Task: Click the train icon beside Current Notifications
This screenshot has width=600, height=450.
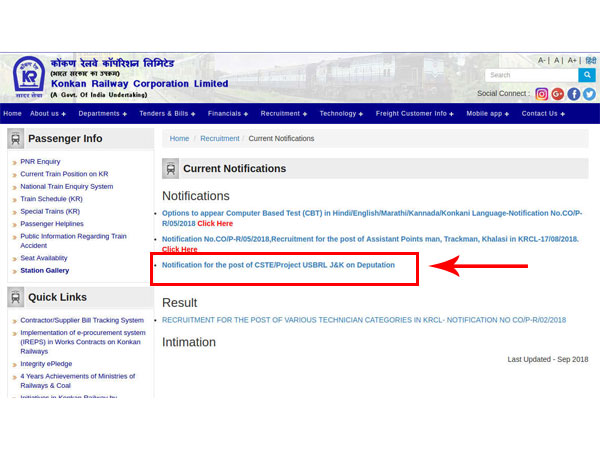Action: pyautogui.click(x=171, y=169)
